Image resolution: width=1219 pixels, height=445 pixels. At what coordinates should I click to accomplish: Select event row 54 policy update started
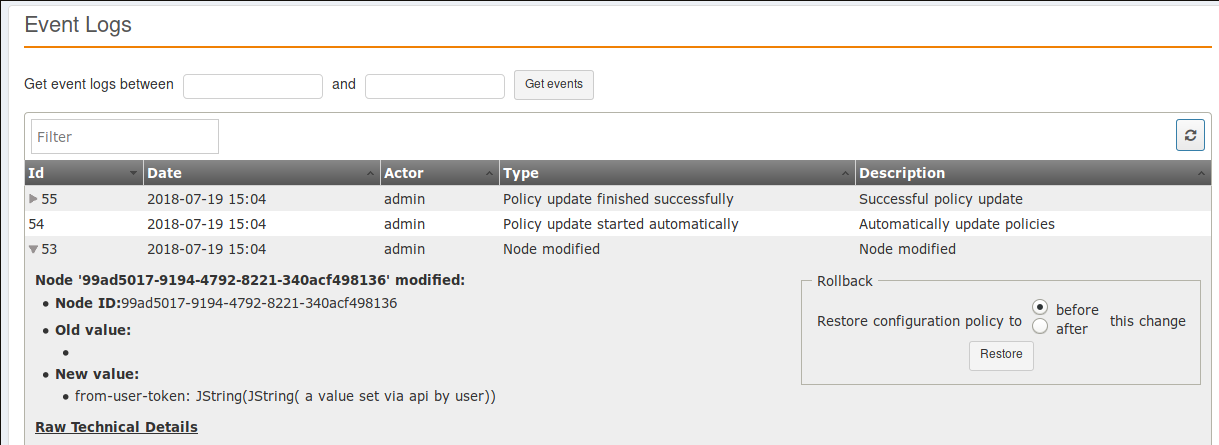coord(620,224)
